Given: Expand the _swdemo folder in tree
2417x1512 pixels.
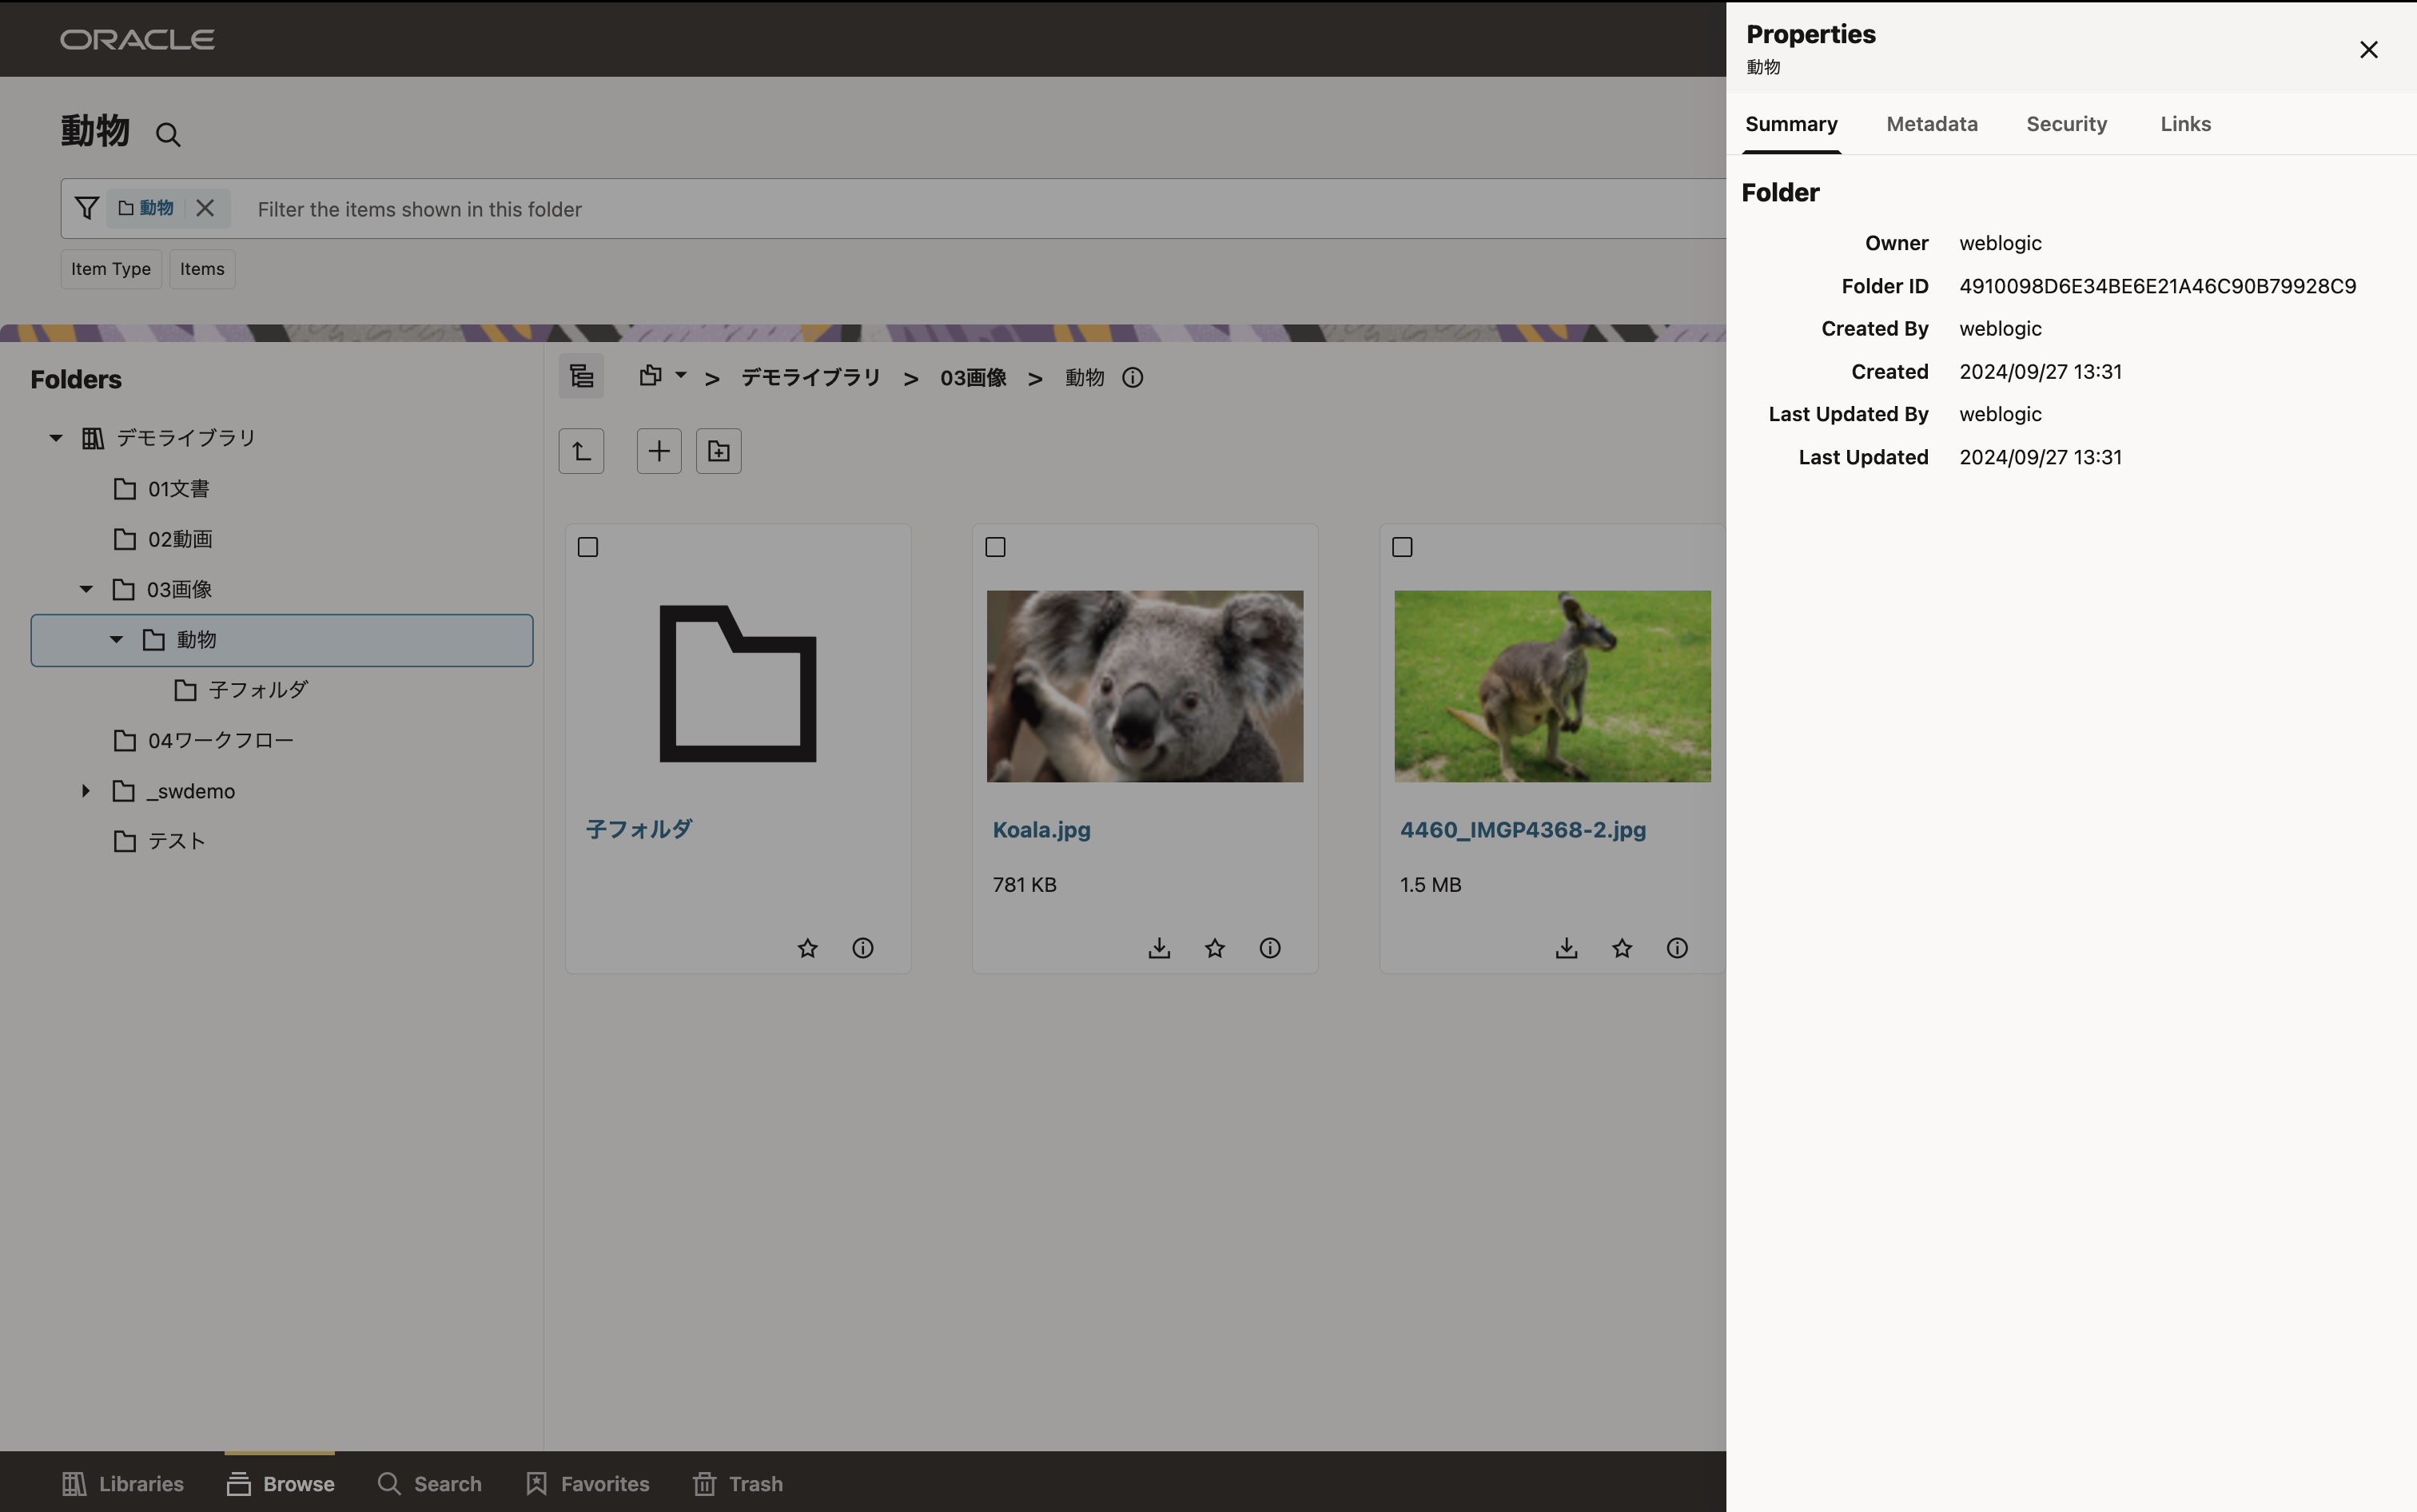Looking at the screenshot, I should [86, 791].
